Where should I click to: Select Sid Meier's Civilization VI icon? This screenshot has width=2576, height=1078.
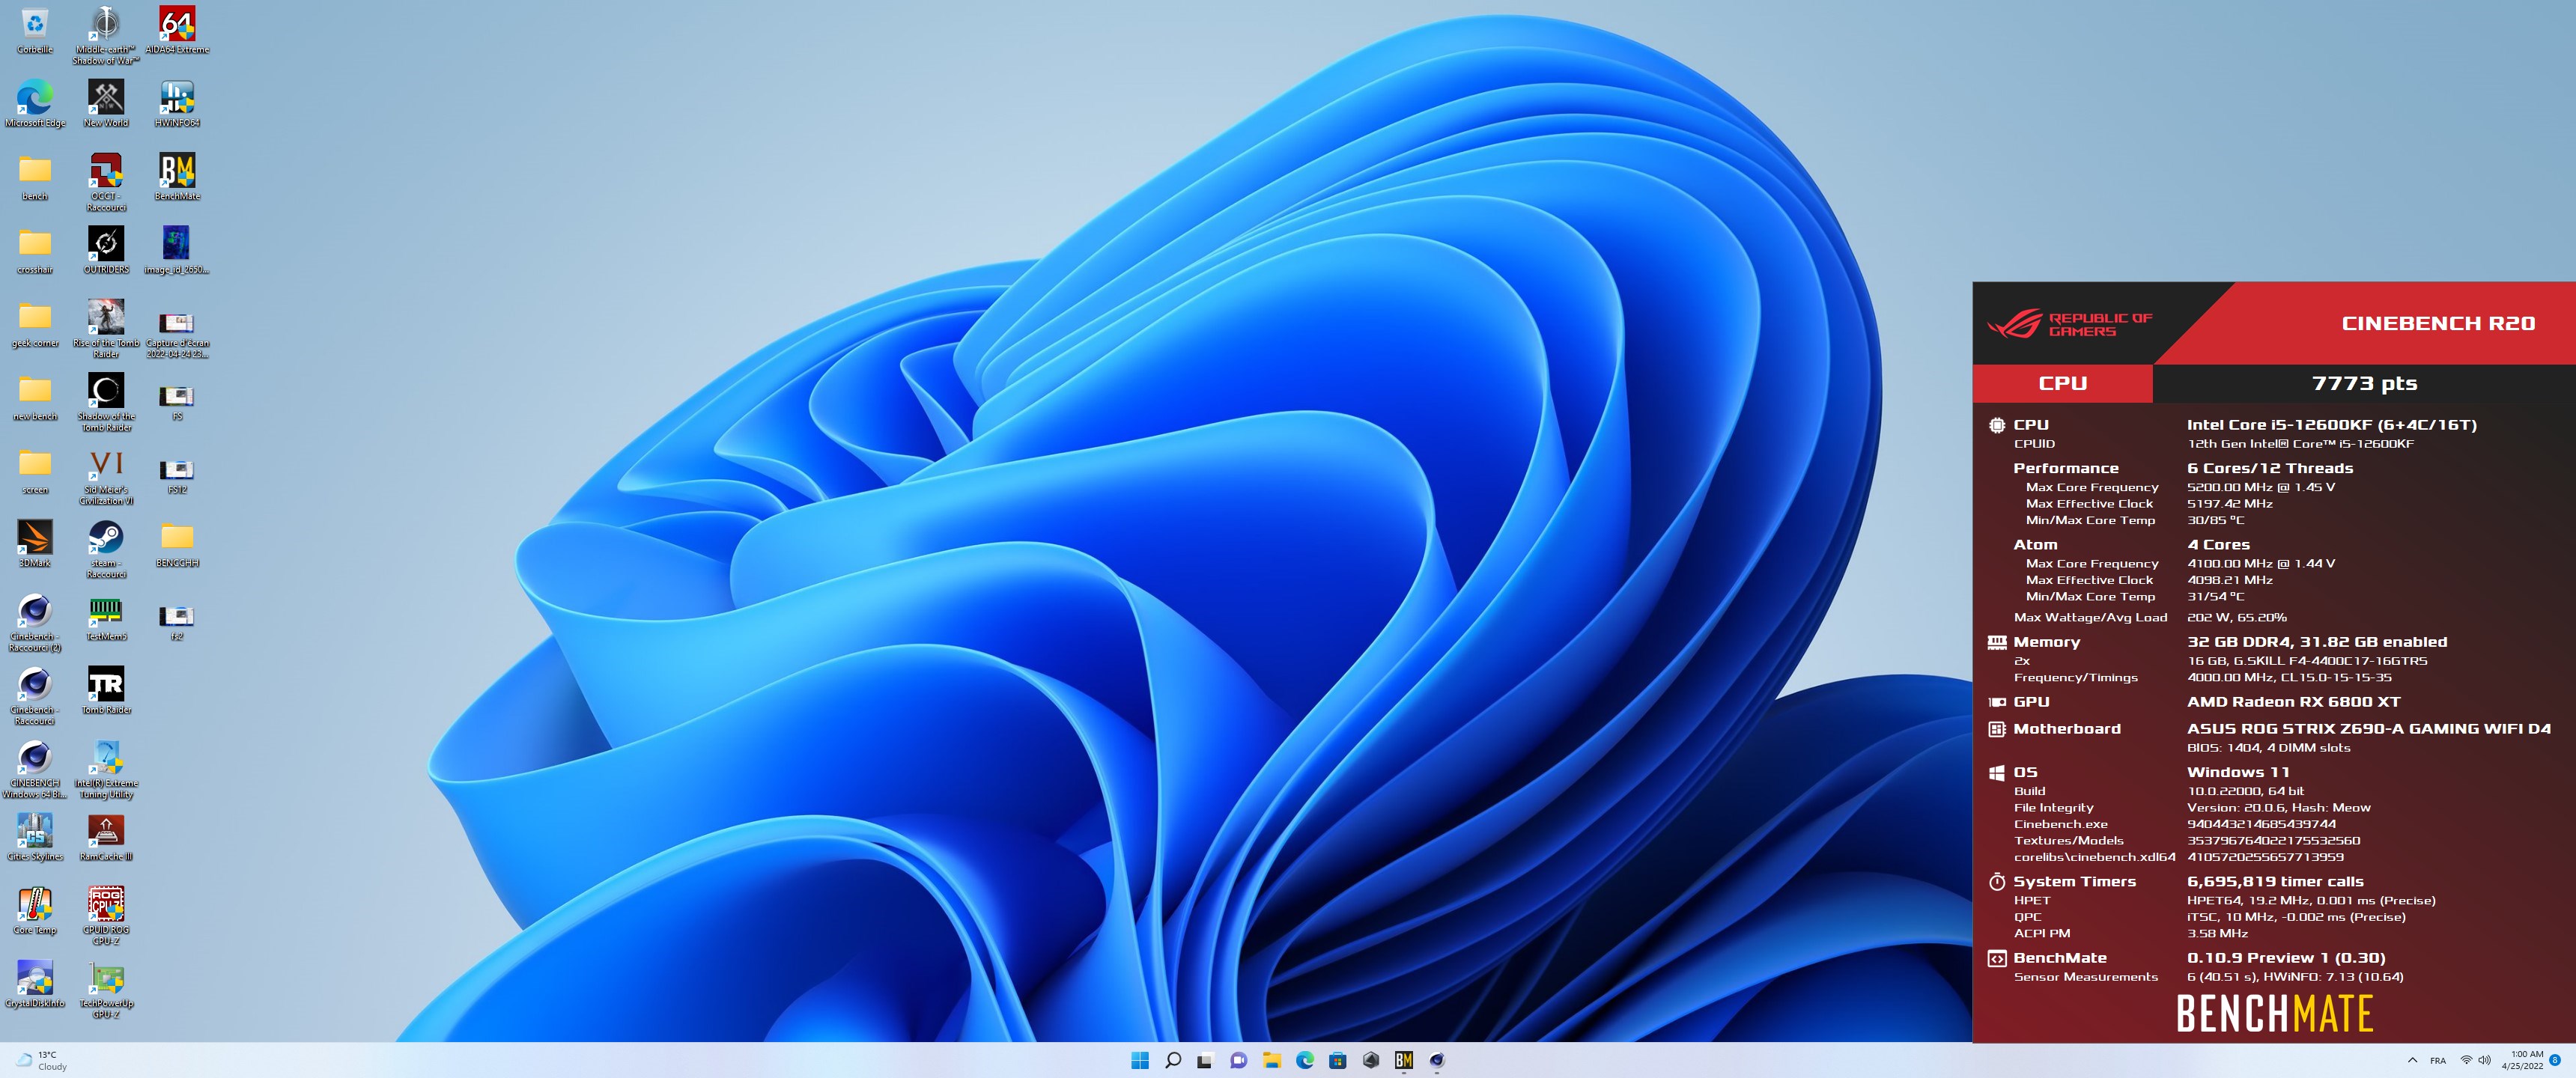(x=106, y=476)
